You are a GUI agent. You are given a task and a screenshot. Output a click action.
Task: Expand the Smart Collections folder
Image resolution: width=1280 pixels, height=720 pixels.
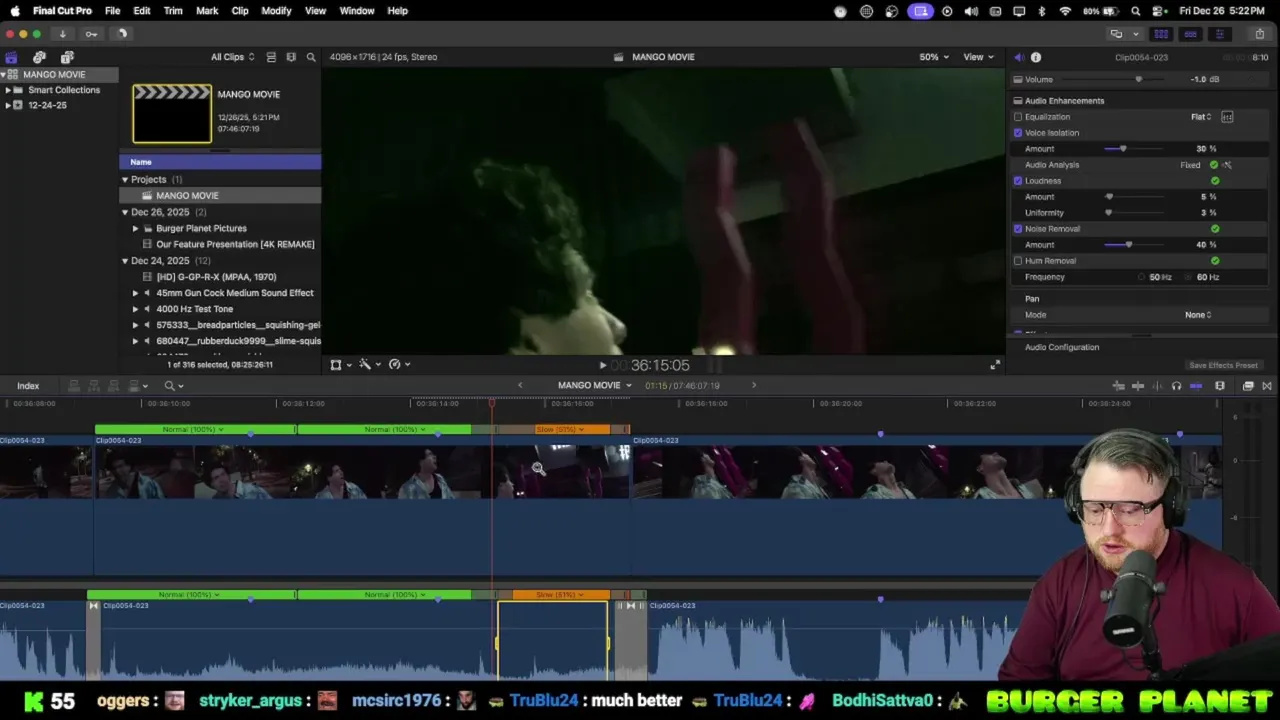click(8, 90)
